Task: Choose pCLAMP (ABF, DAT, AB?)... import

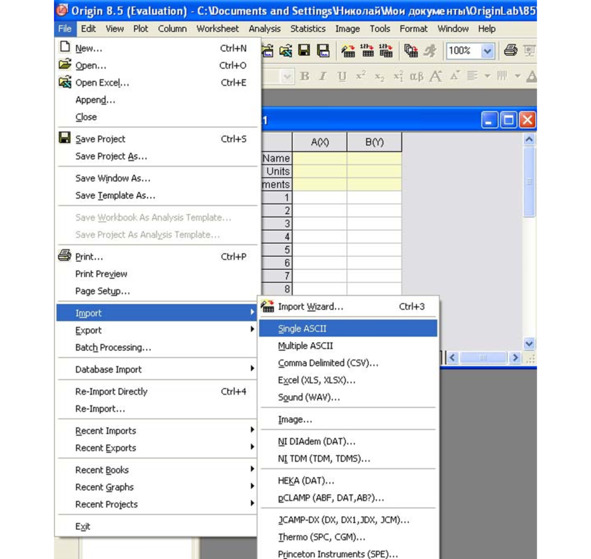Action: point(348,498)
